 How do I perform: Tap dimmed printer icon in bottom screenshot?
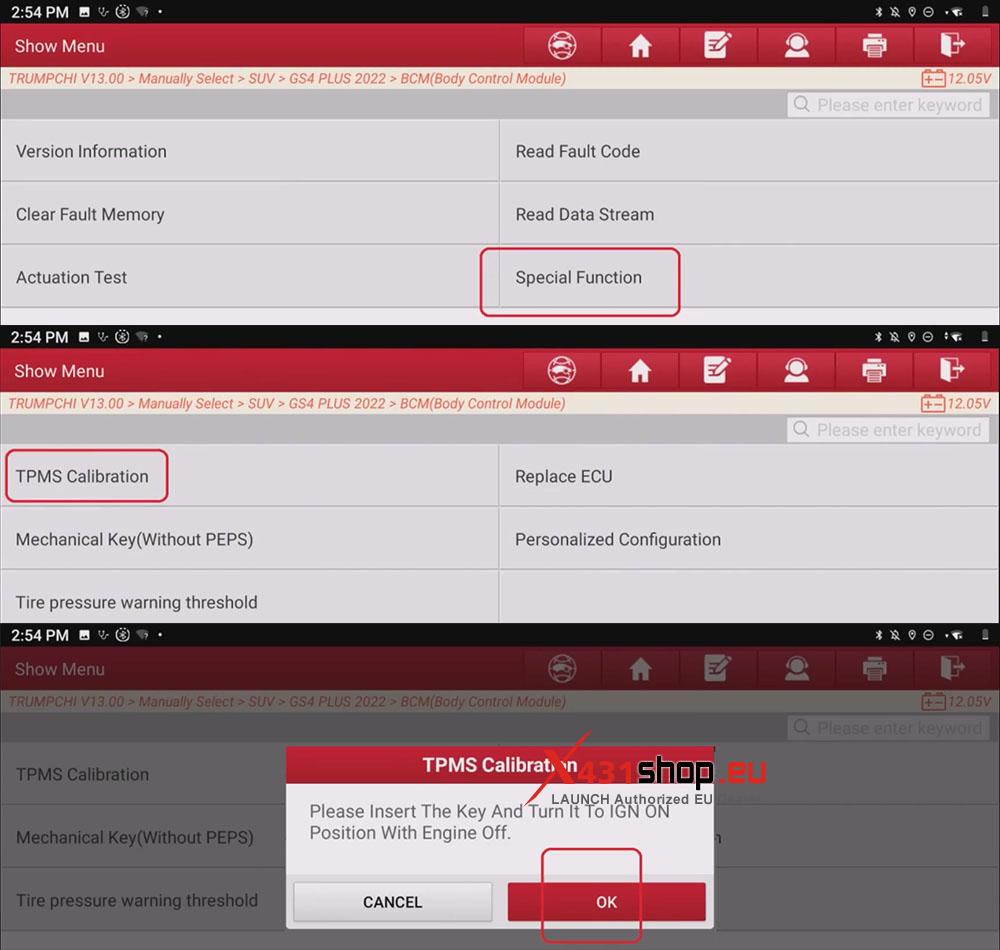[874, 669]
